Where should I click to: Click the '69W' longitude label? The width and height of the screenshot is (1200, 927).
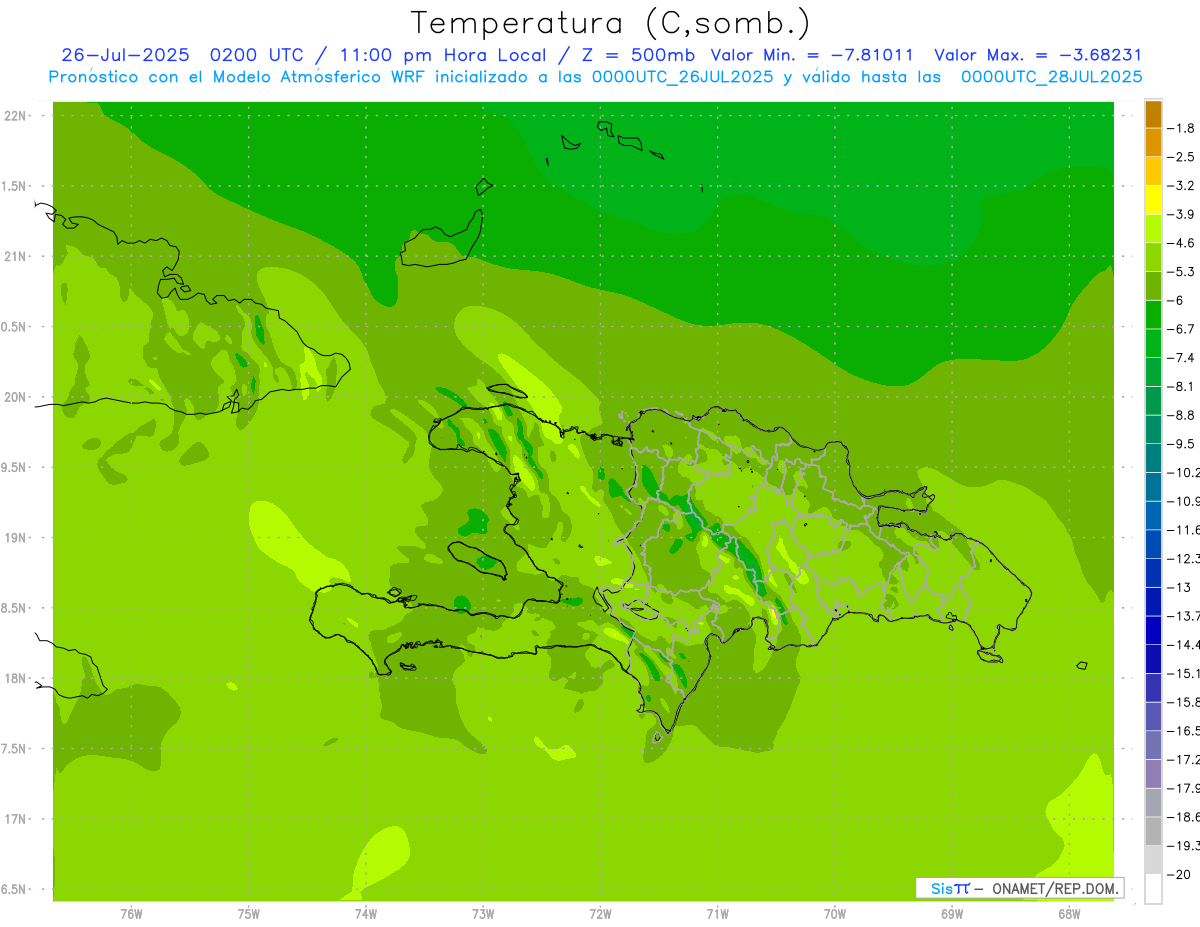[952, 914]
